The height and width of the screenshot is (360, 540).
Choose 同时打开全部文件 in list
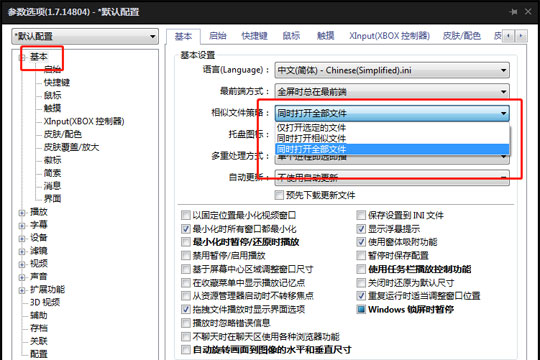pos(392,149)
